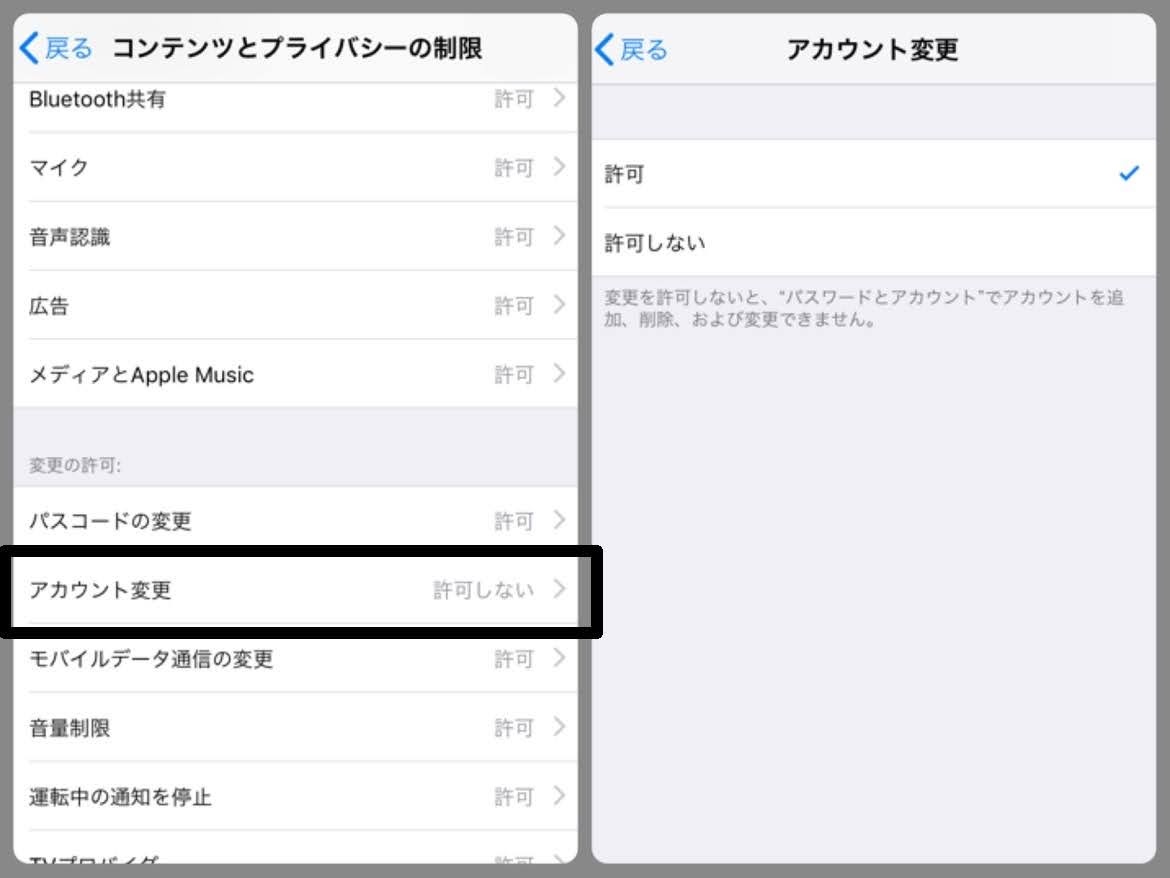This screenshot has width=1170, height=878.
Task: Select the 許可しない option
Action: pos(874,242)
